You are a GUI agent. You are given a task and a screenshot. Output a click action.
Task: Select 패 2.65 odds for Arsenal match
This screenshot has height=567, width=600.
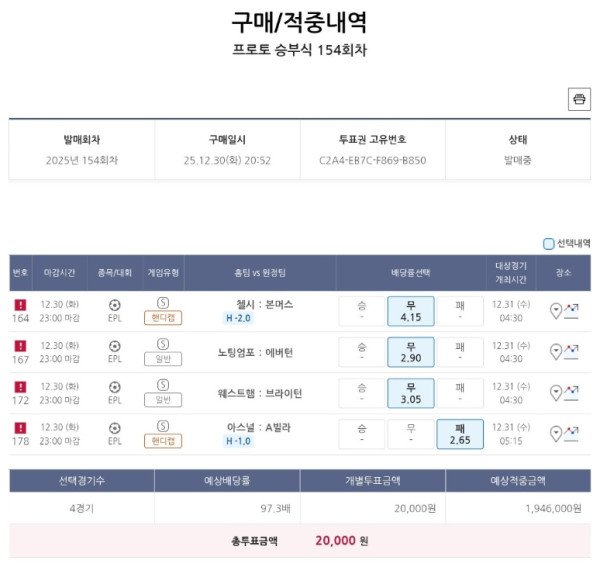pyautogui.click(x=459, y=434)
